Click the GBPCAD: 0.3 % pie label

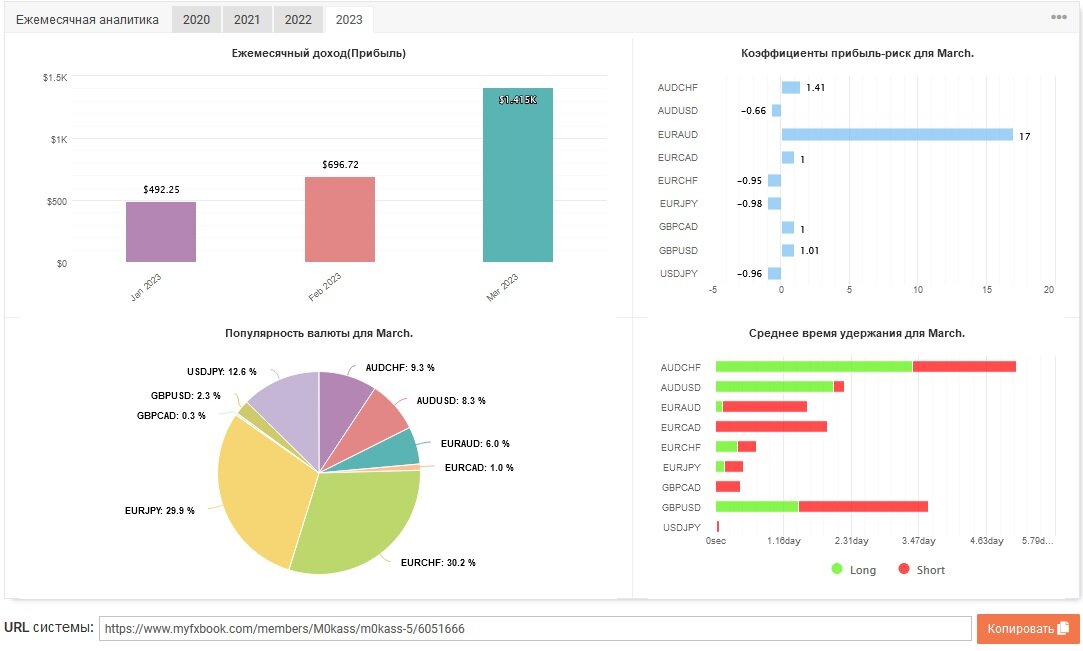pos(171,416)
